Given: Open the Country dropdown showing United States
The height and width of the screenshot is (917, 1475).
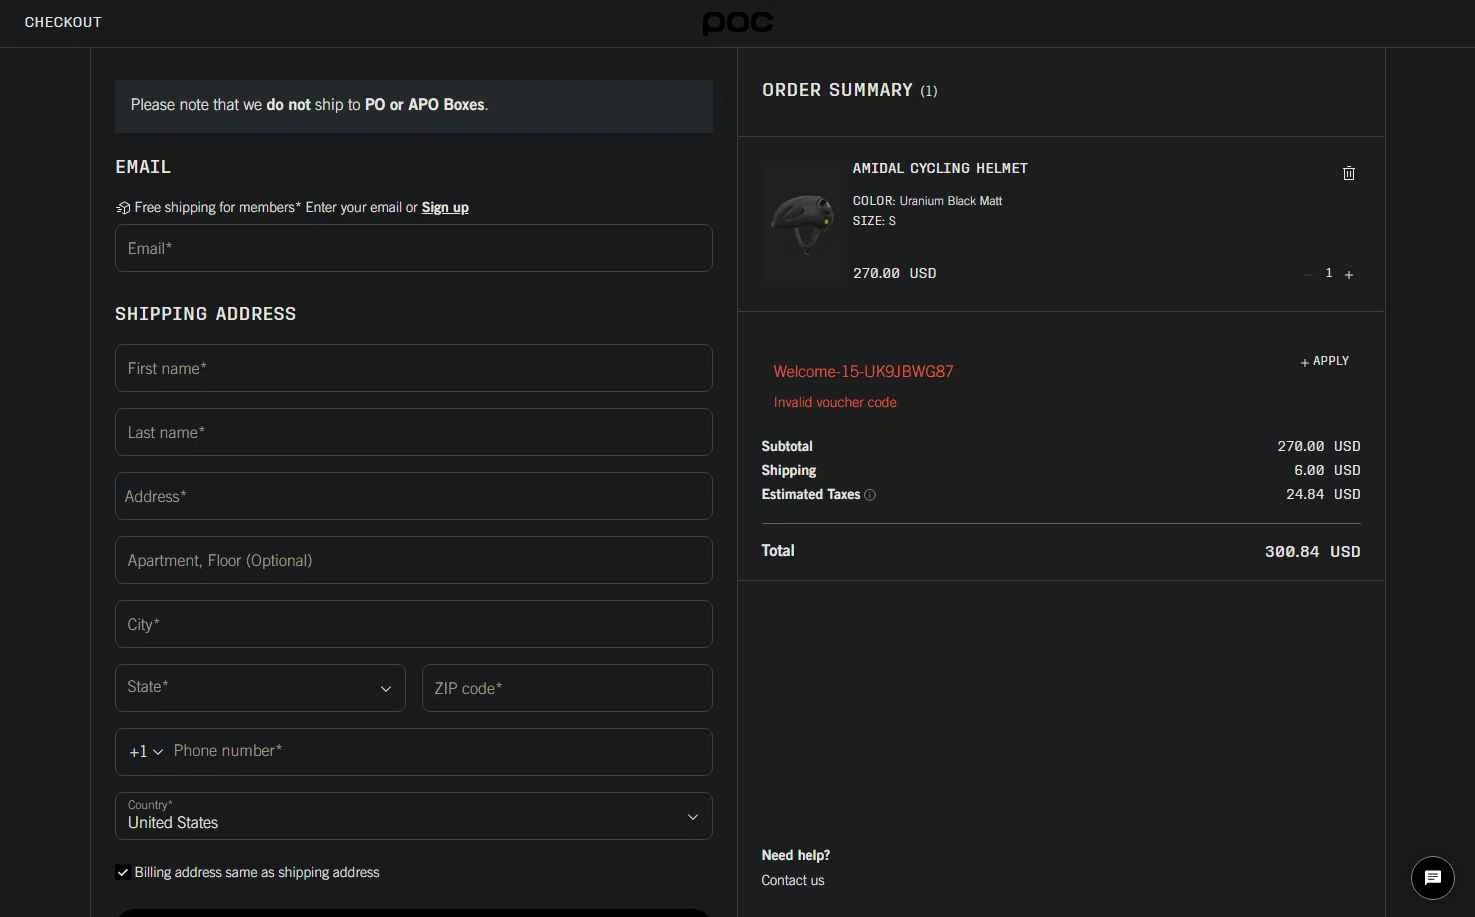Looking at the screenshot, I should [x=414, y=816].
